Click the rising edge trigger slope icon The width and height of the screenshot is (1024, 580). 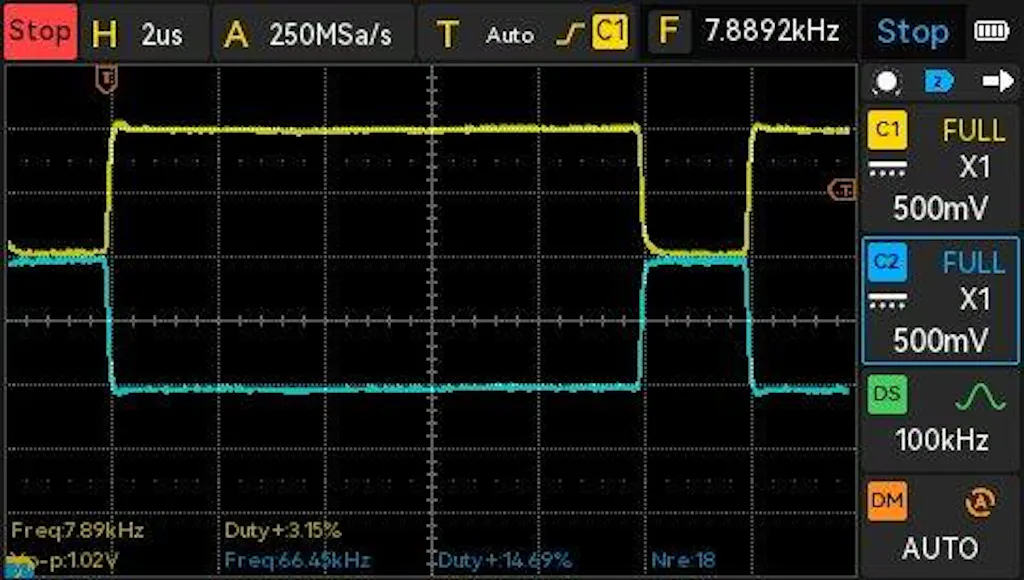(570, 33)
